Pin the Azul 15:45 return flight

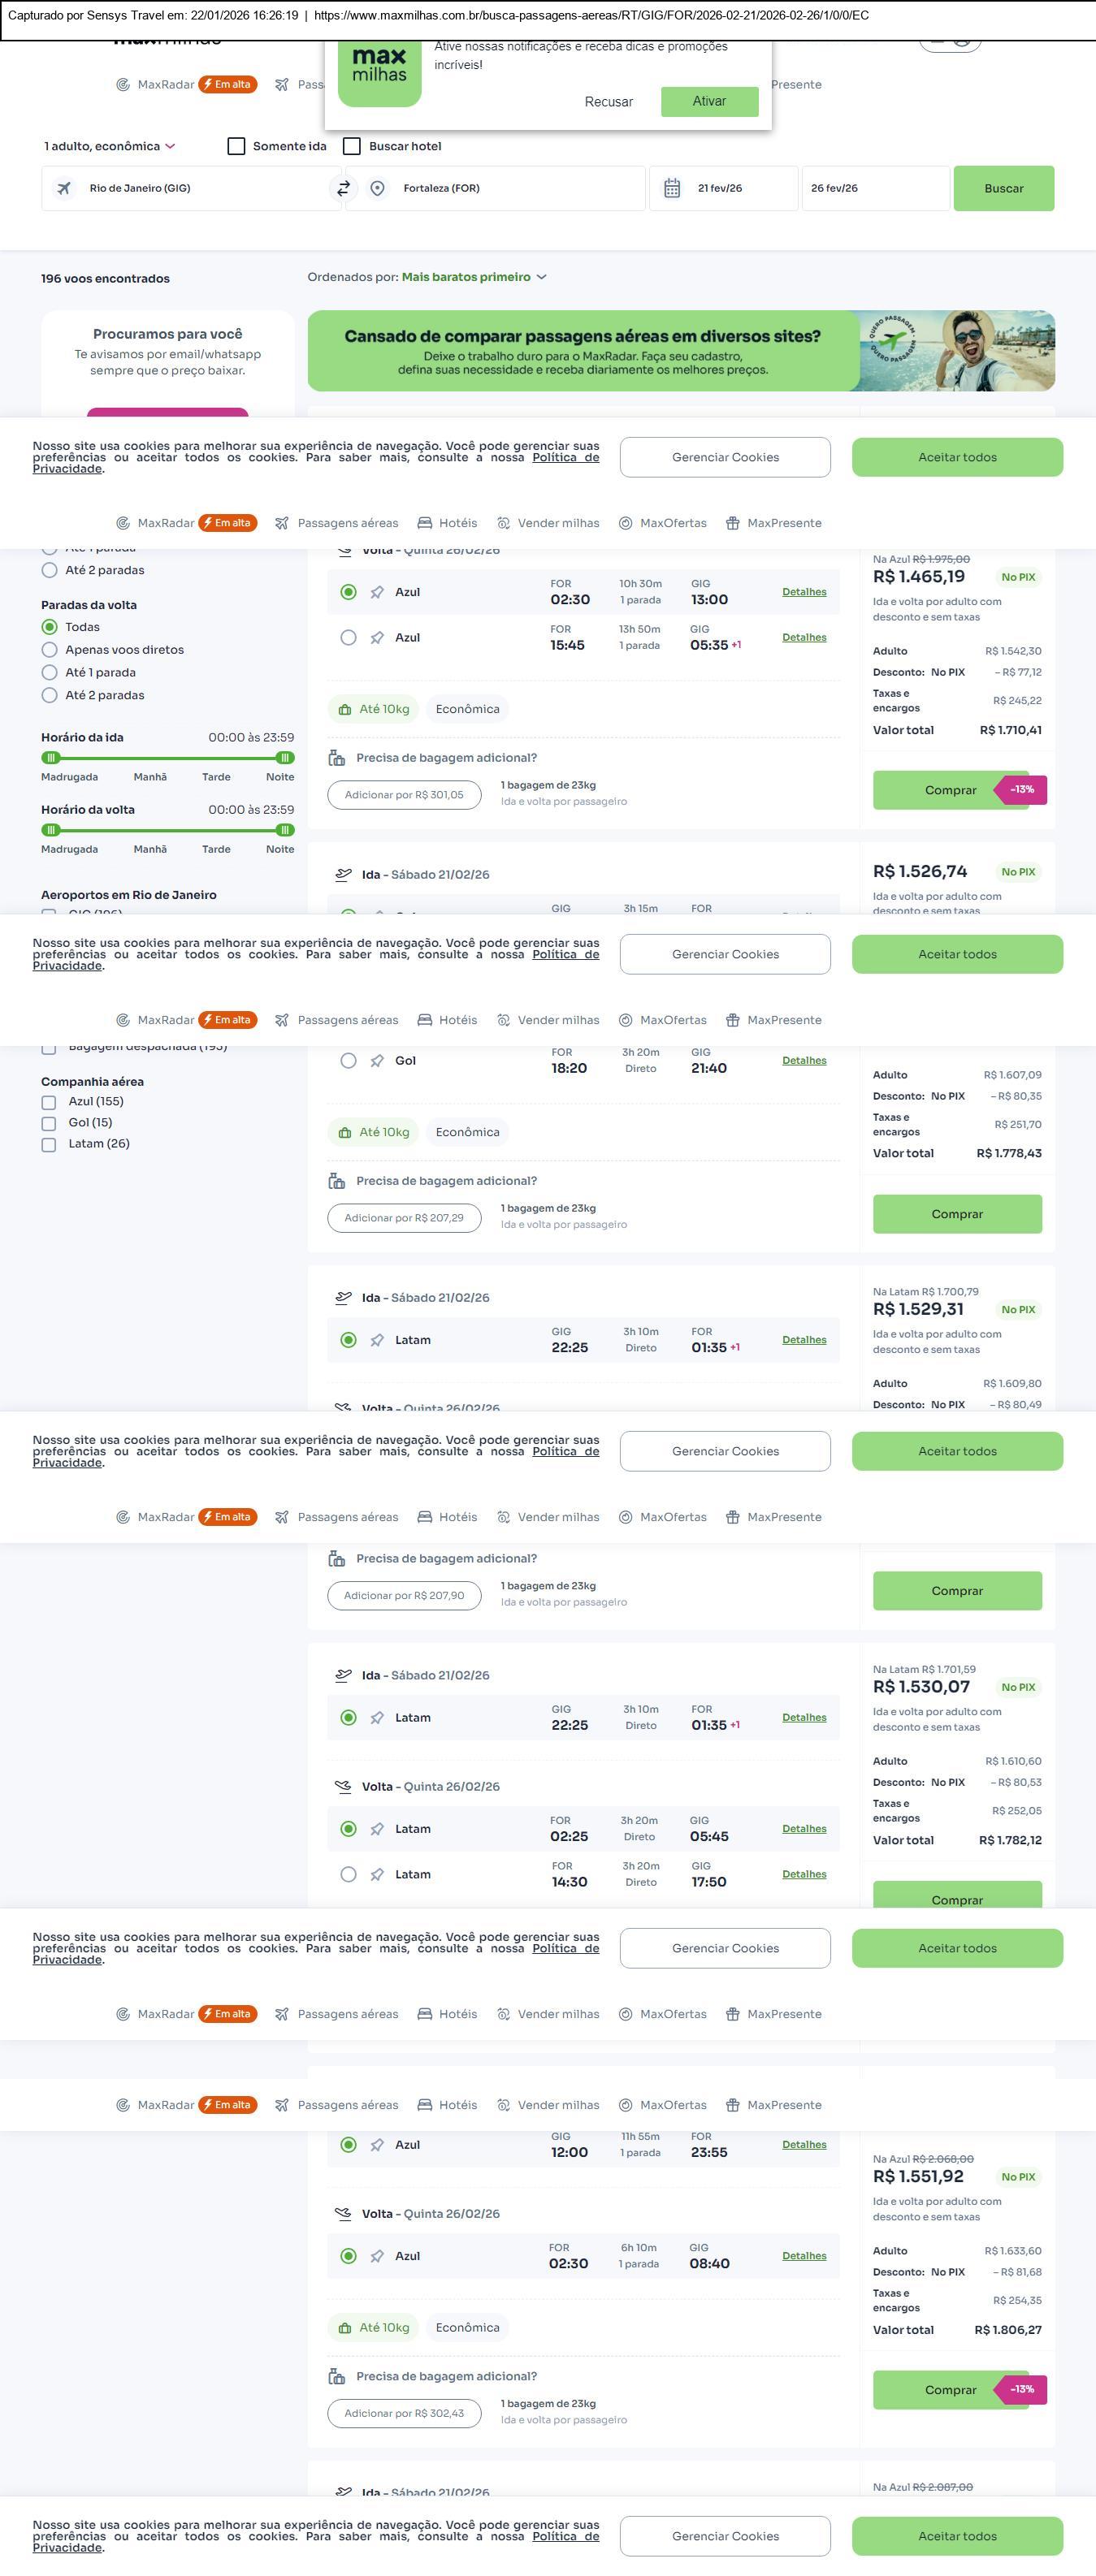[377, 638]
